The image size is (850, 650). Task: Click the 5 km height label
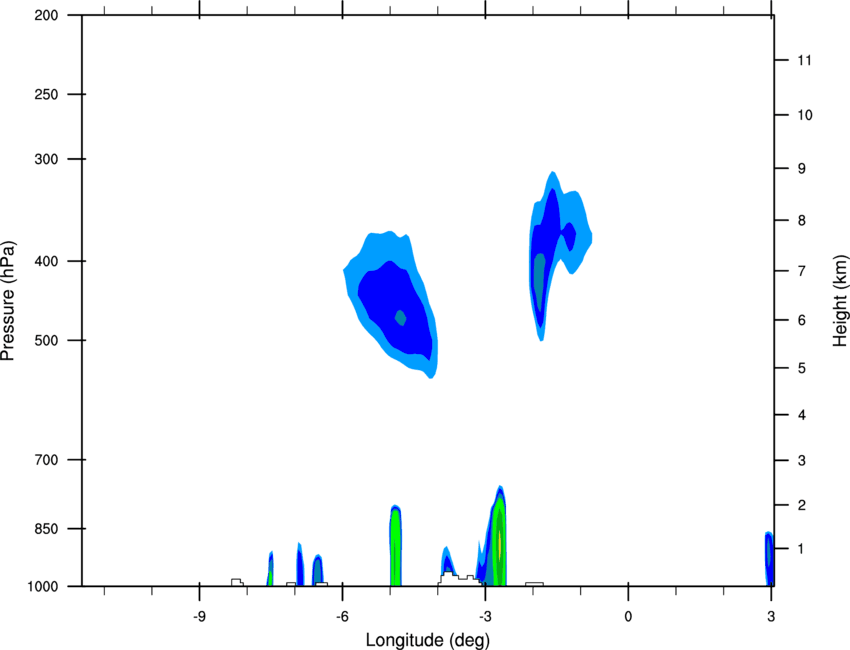coord(802,368)
